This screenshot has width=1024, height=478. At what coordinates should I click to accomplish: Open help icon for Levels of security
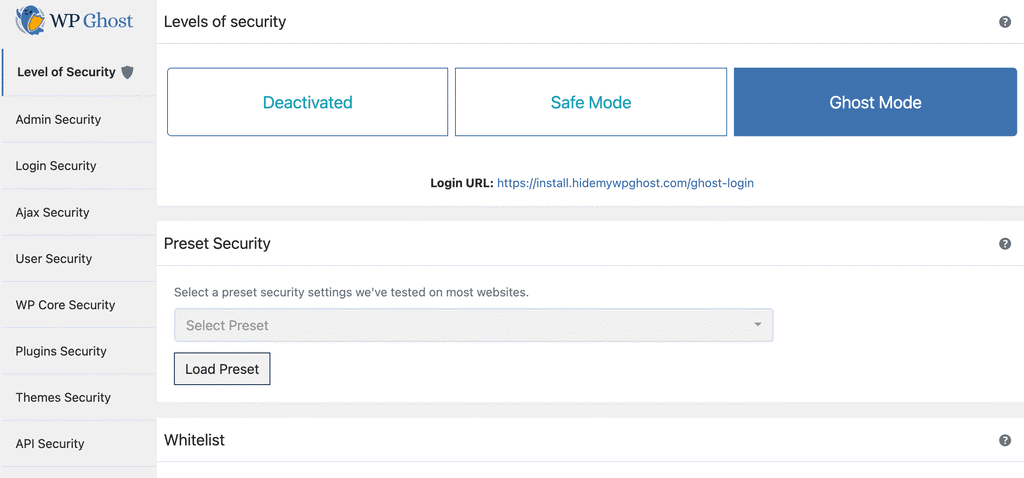tap(1005, 22)
